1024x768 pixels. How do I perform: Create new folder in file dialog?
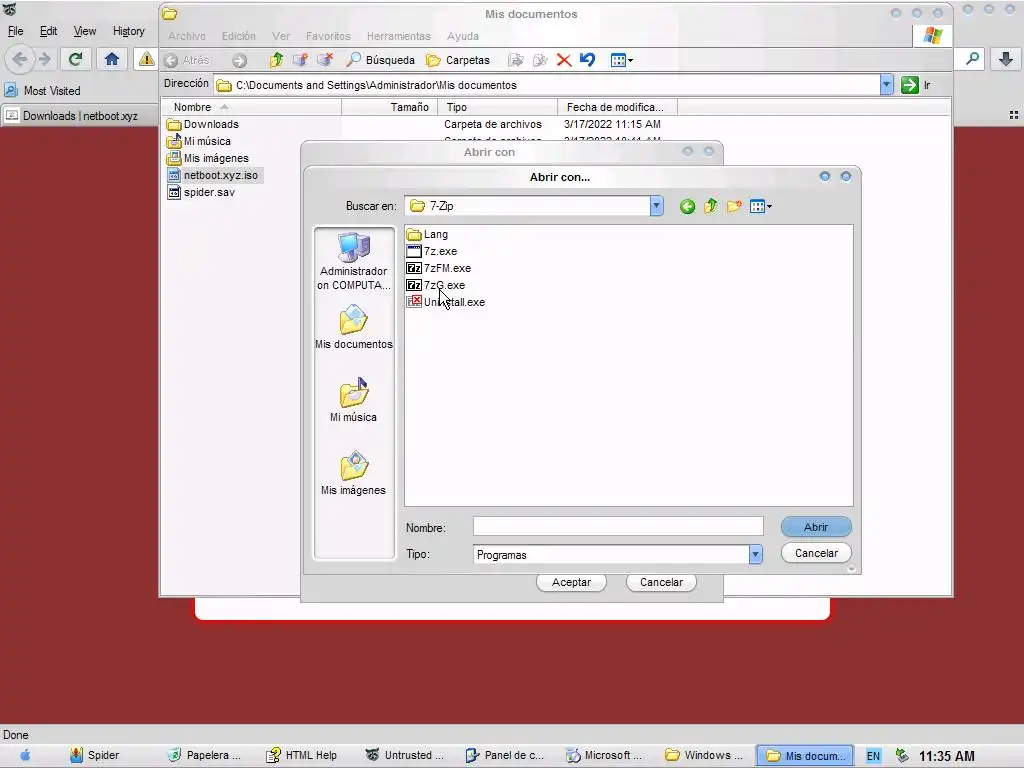[x=734, y=206]
